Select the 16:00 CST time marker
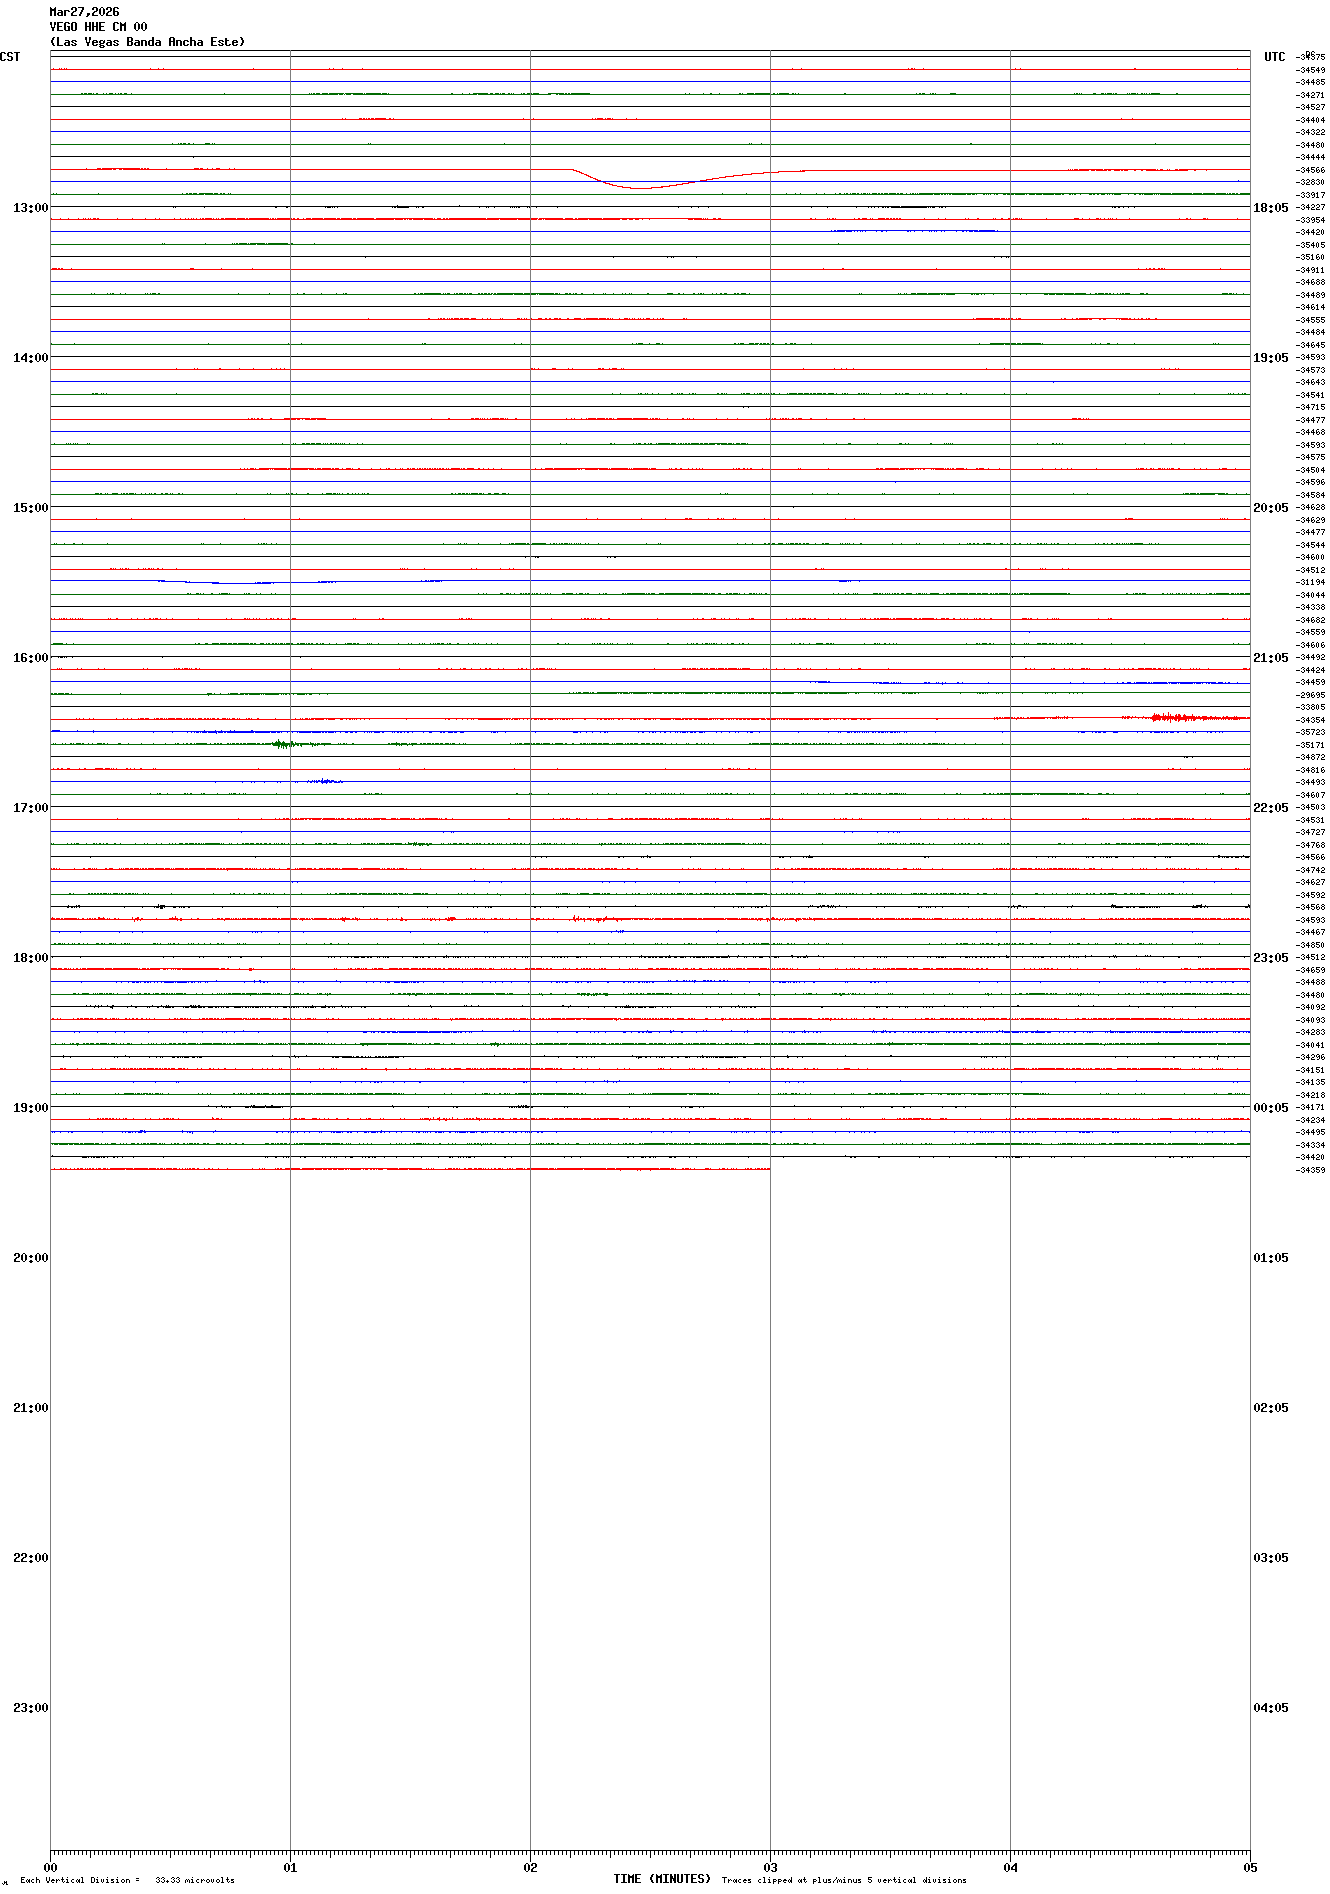 (30, 658)
